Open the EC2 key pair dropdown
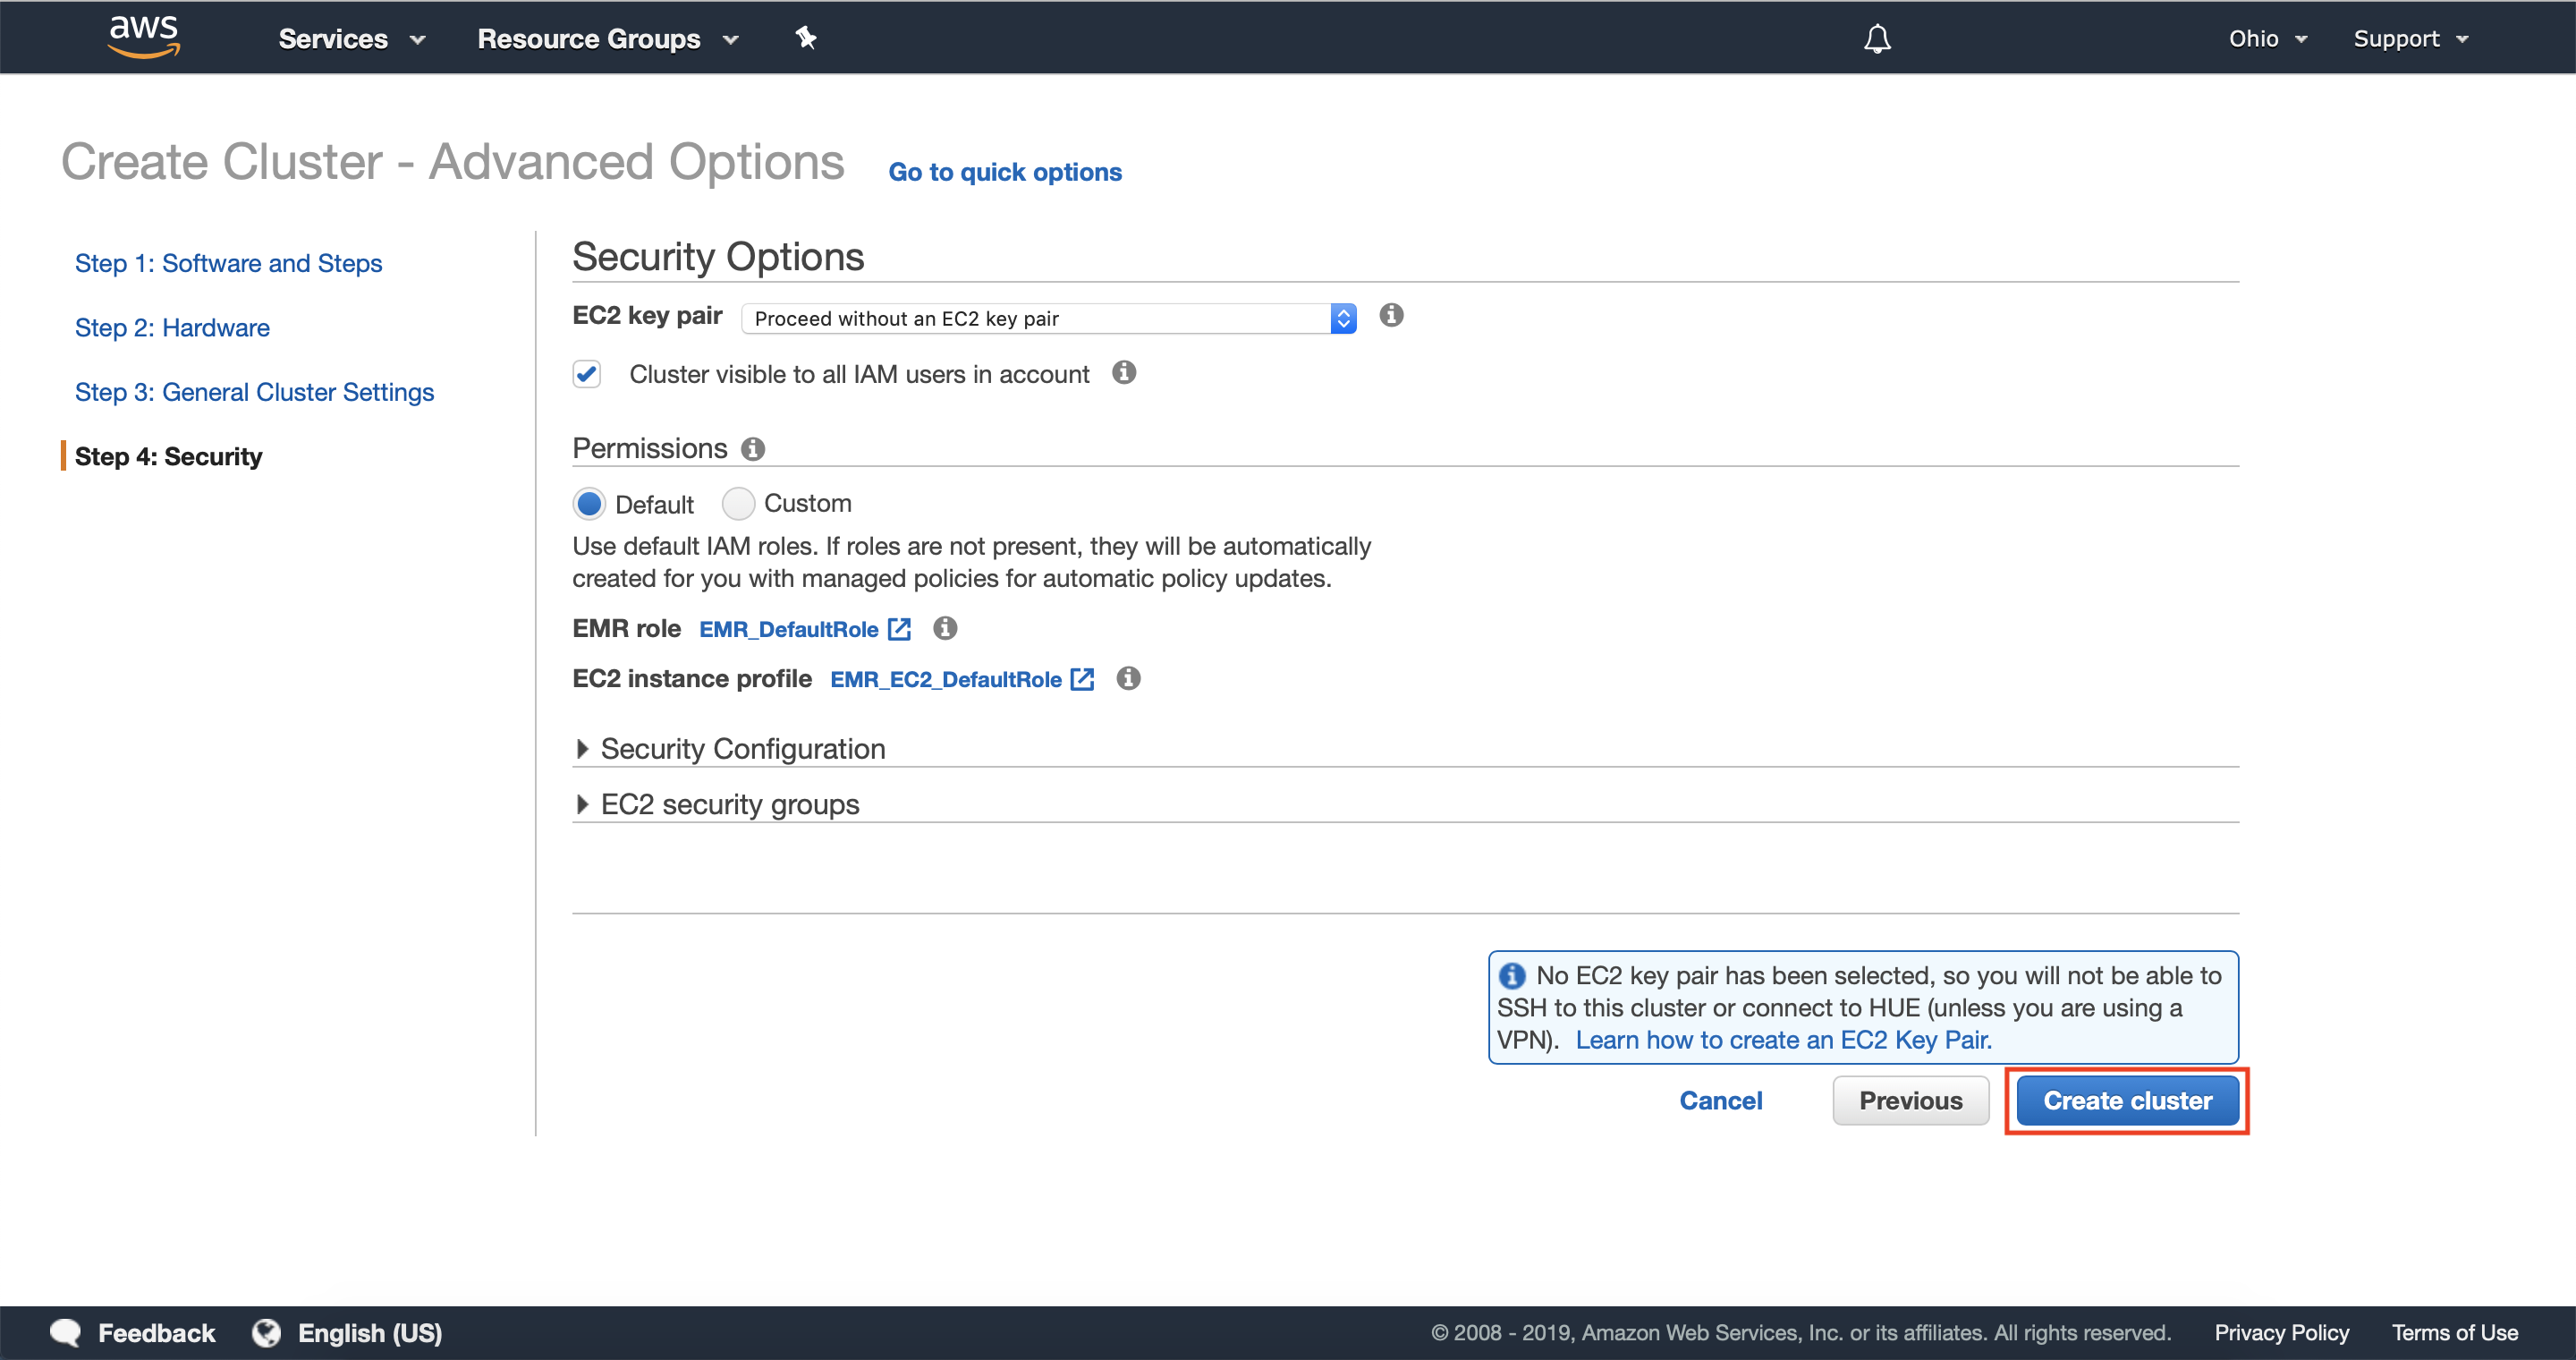This screenshot has height=1360, width=2576. [1047, 318]
